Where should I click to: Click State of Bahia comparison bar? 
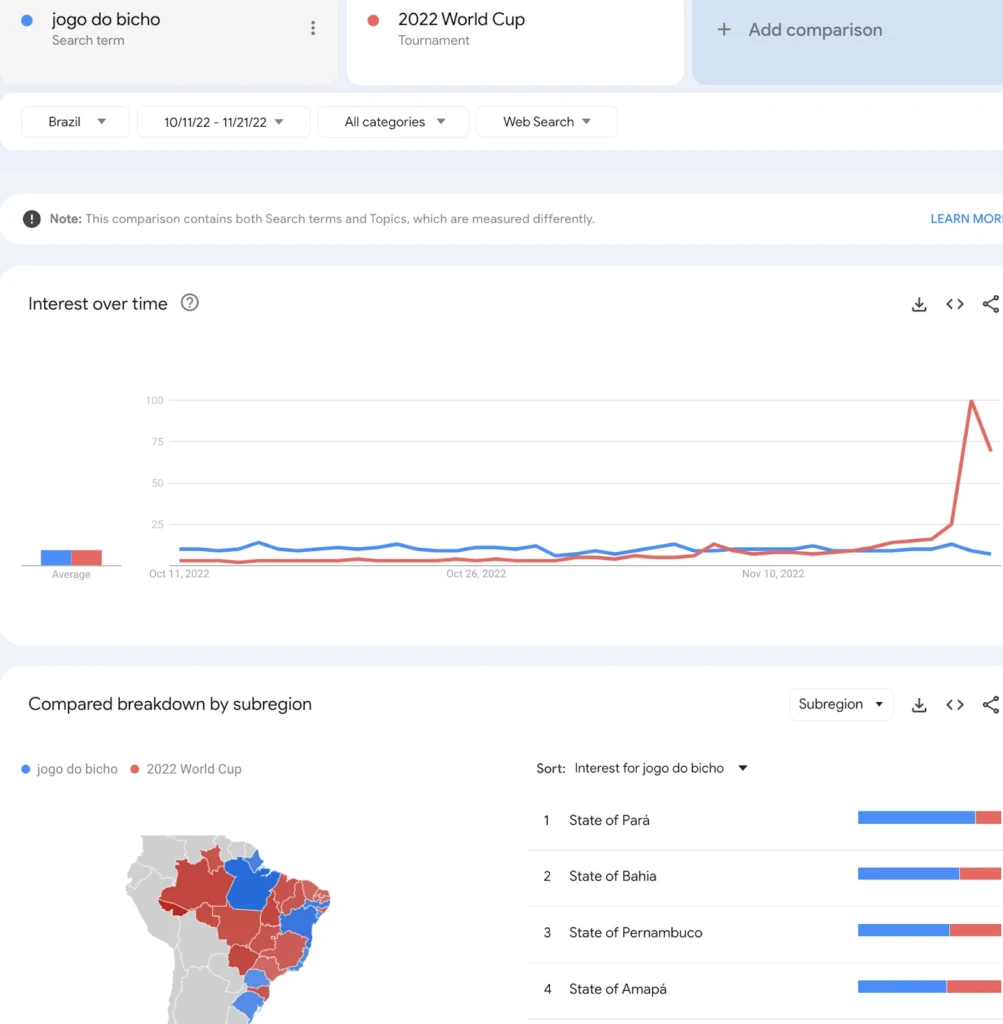pos(929,874)
